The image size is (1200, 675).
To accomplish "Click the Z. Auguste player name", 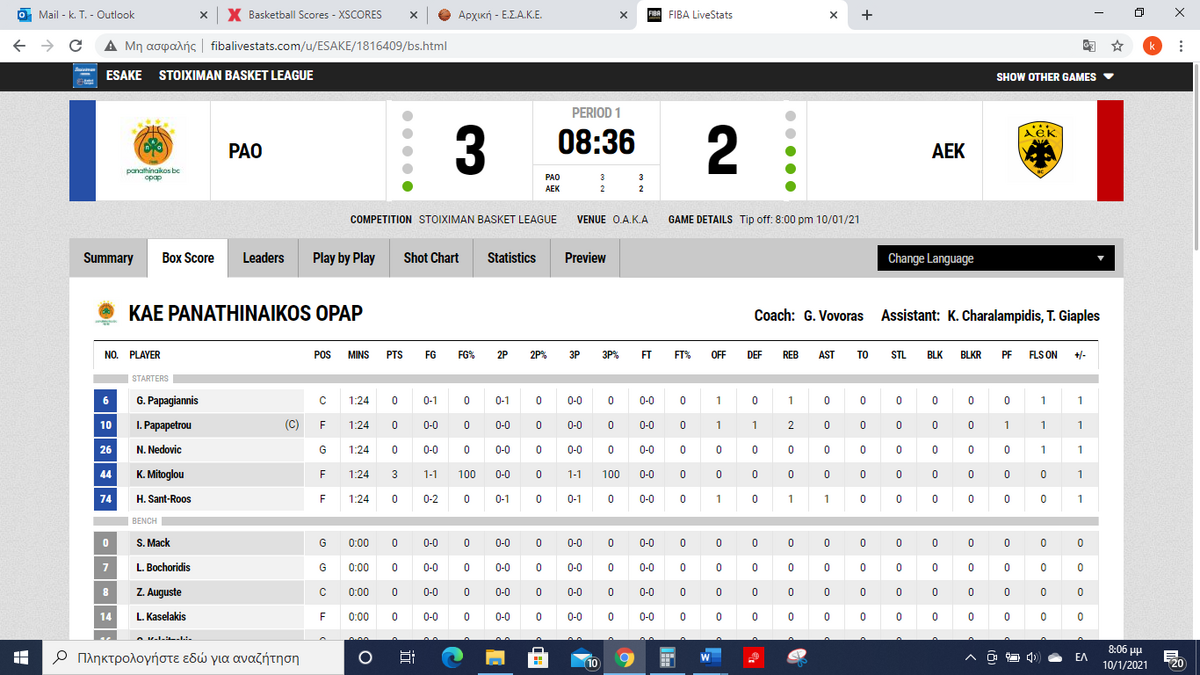I will click(159, 592).
